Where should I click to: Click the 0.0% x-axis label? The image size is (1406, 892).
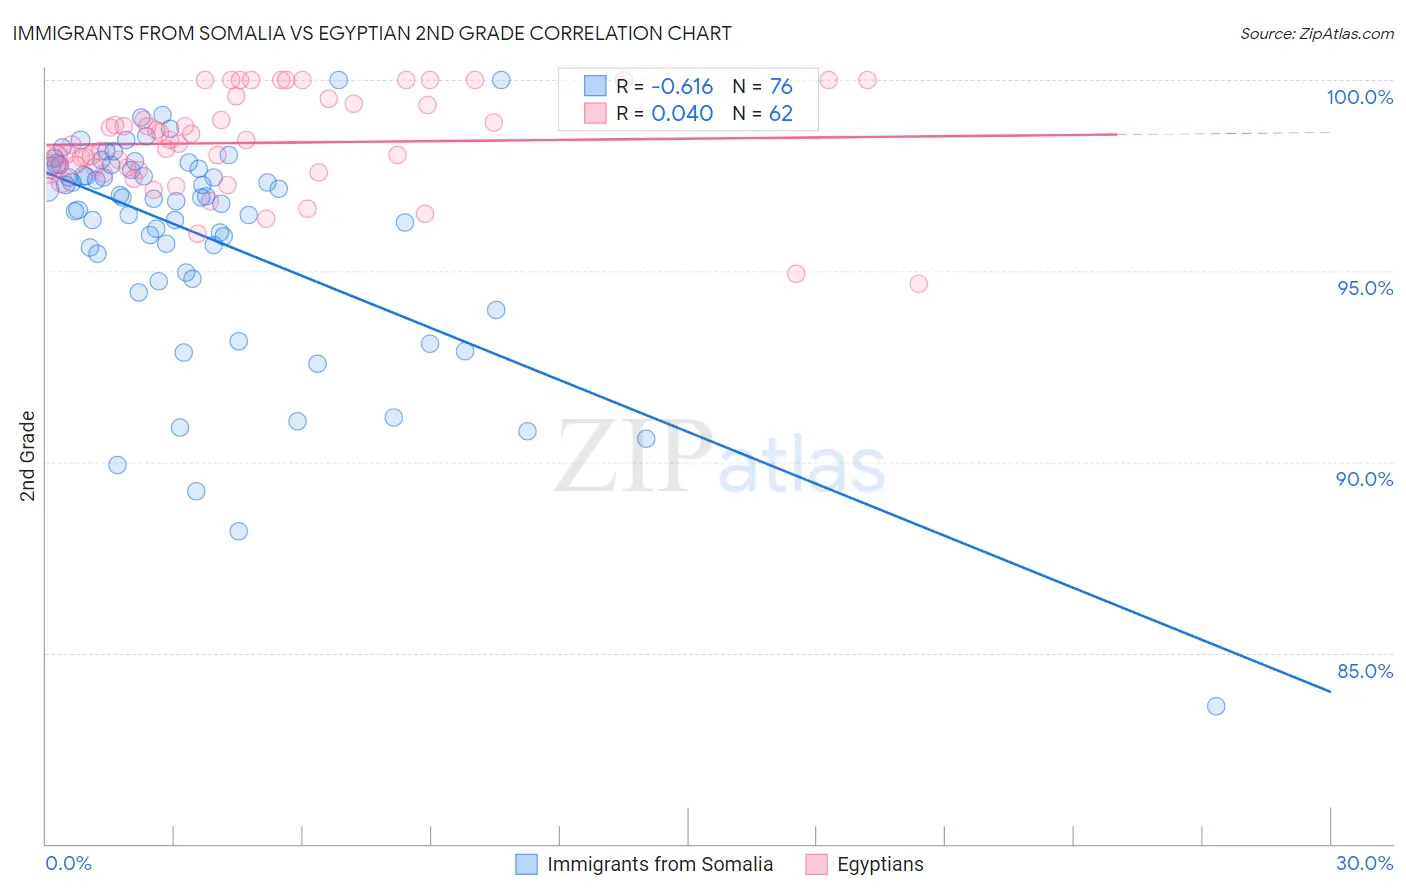click(68, 863)
